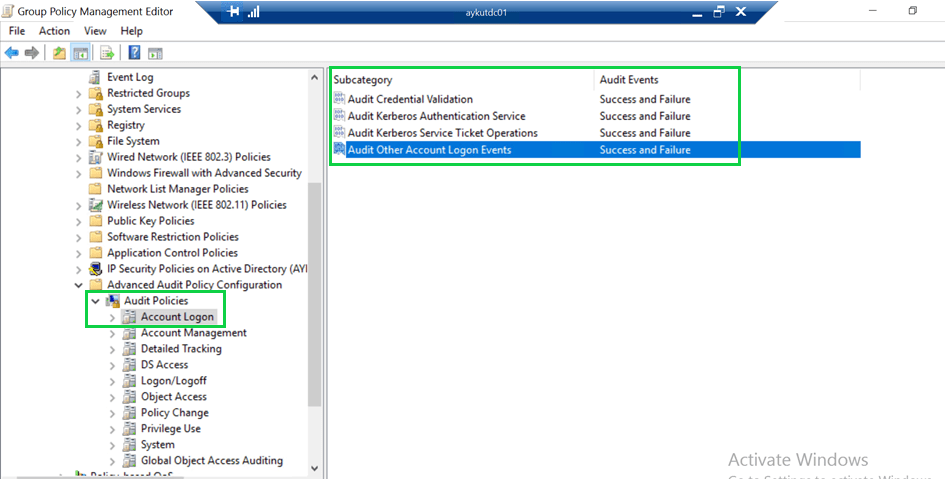
Task: Click the Audit Events column header
Action: [629, 79]
